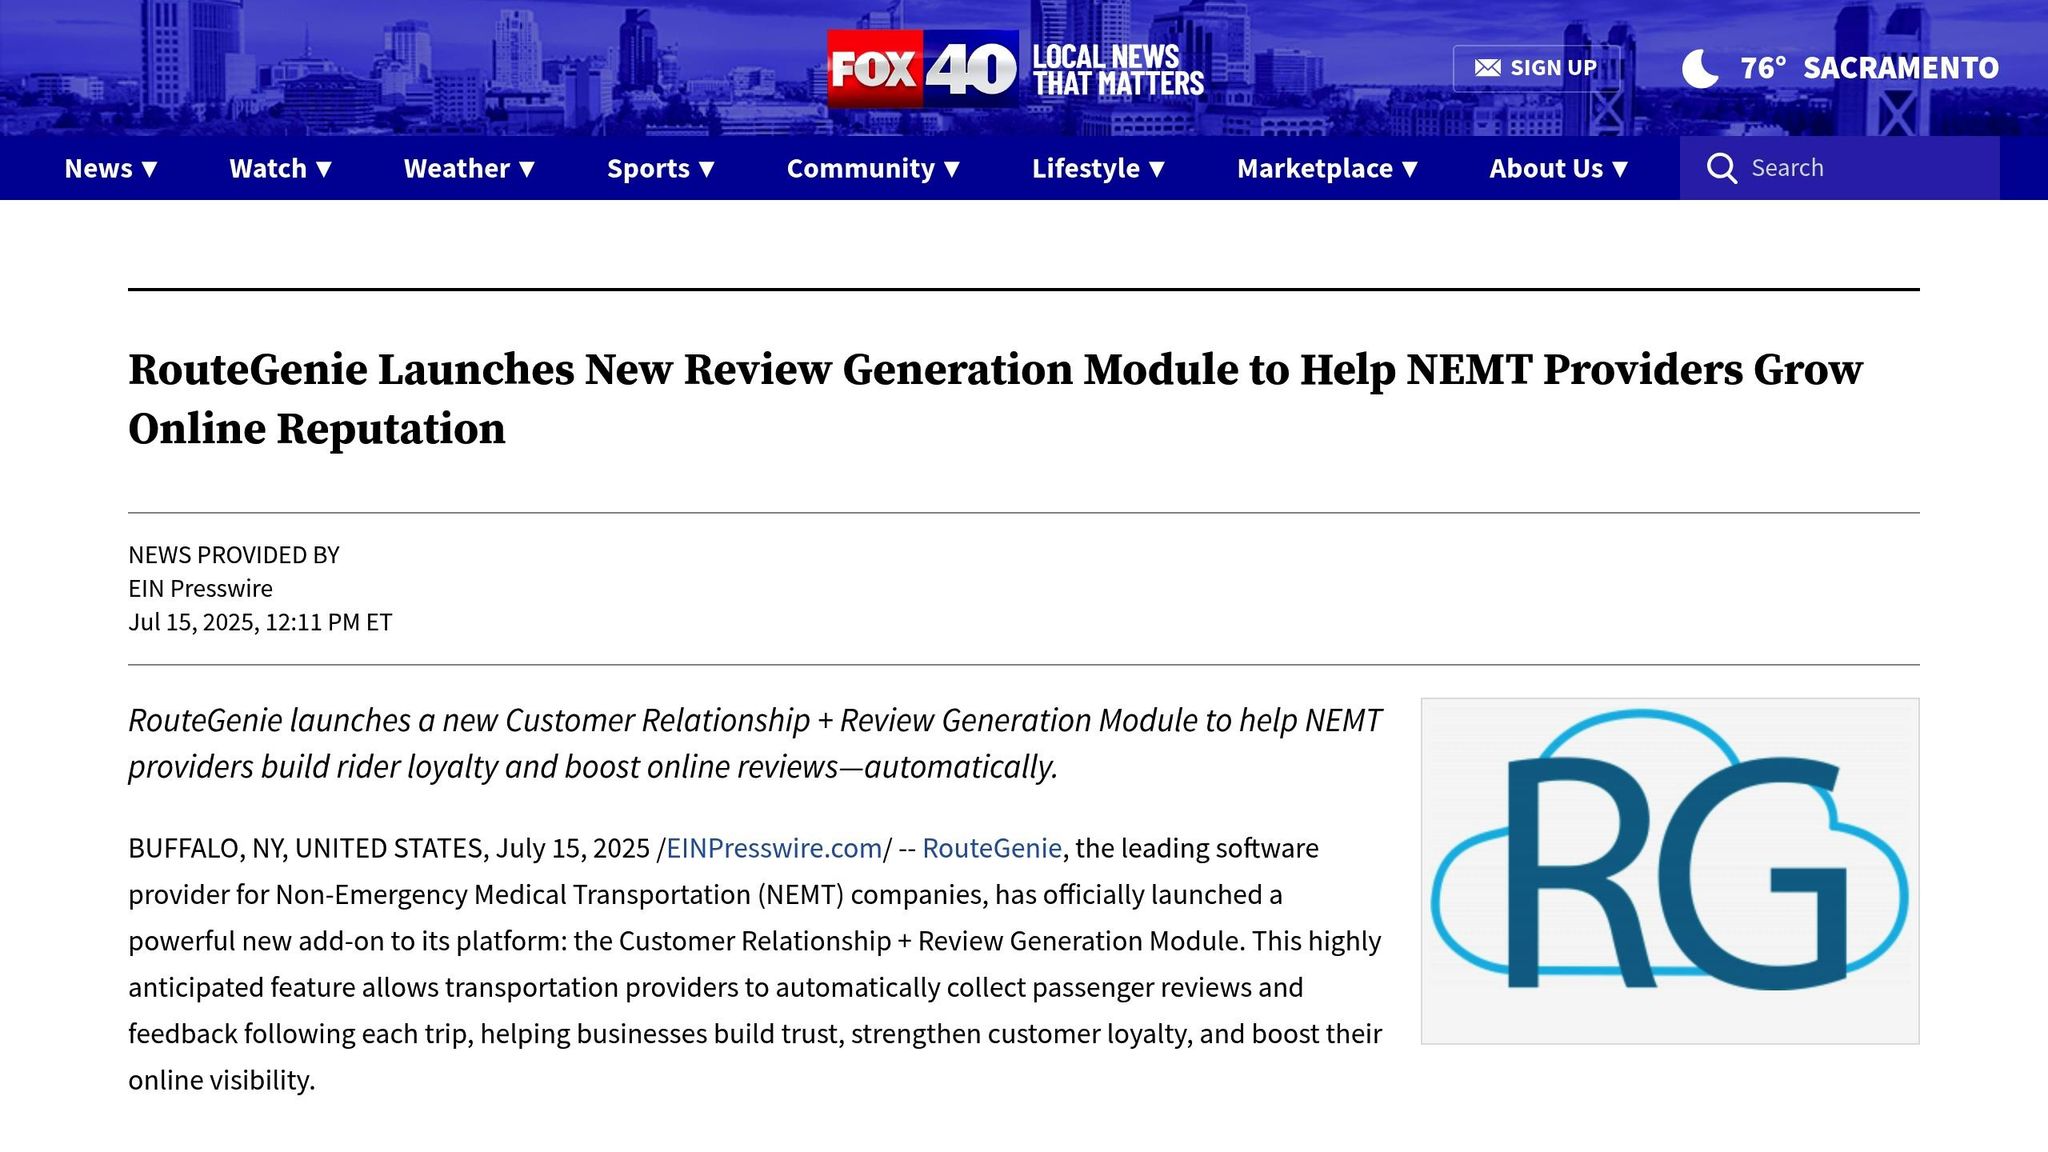Click the Sign Up button
This screenshot has height=1152, width=2048.
point(1536,68)
